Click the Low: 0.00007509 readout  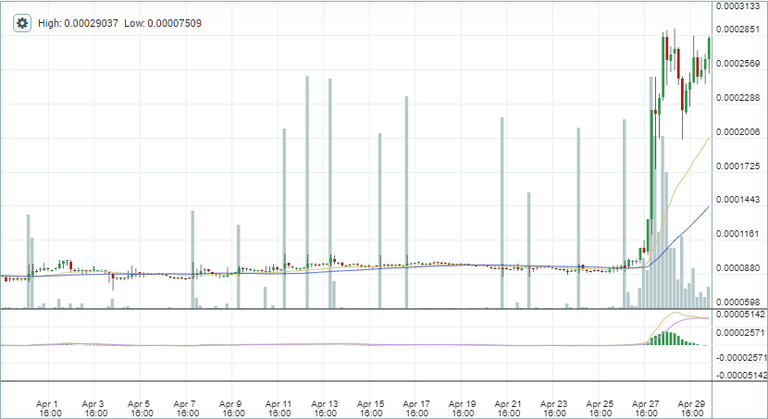pos(162,23)
